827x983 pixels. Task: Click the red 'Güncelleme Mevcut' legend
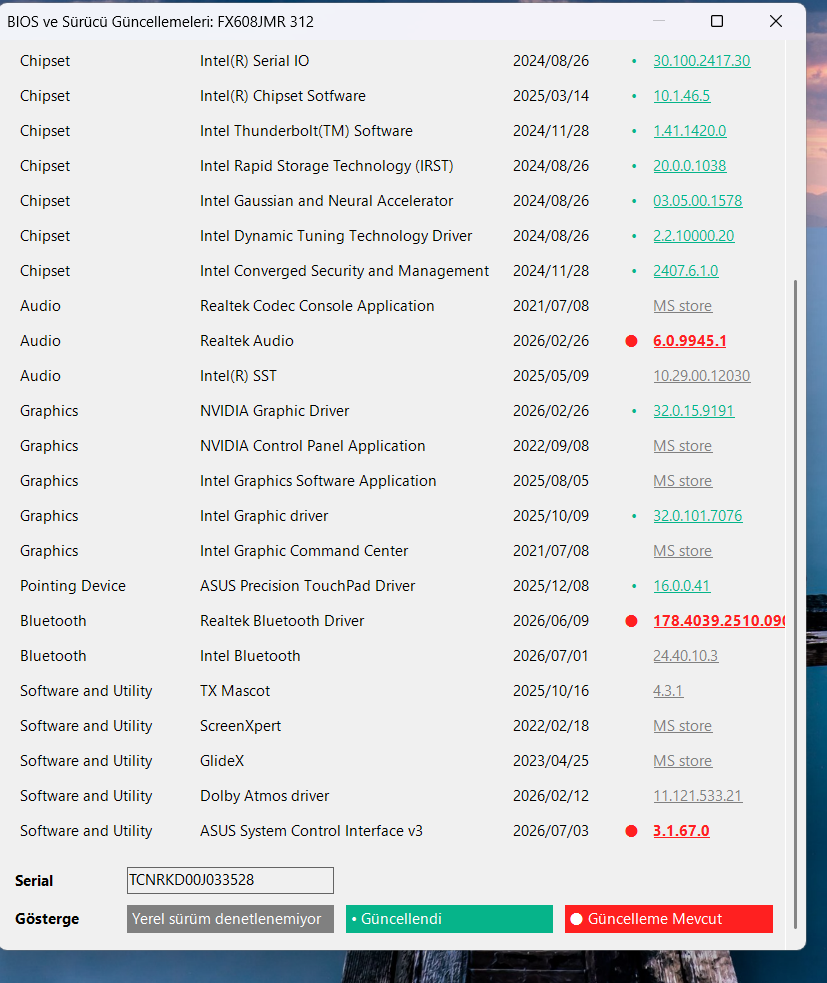668,919
